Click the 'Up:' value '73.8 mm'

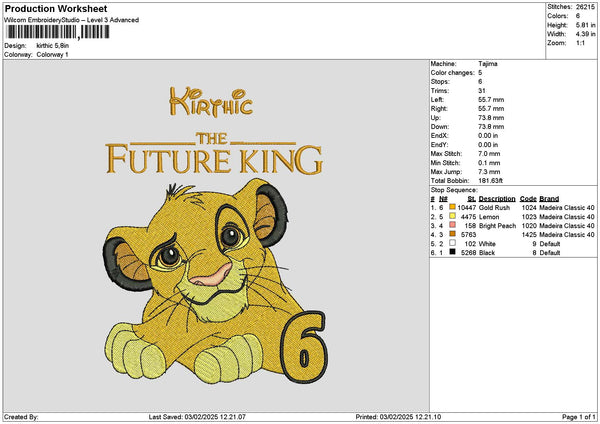click(x=491, y=117)
